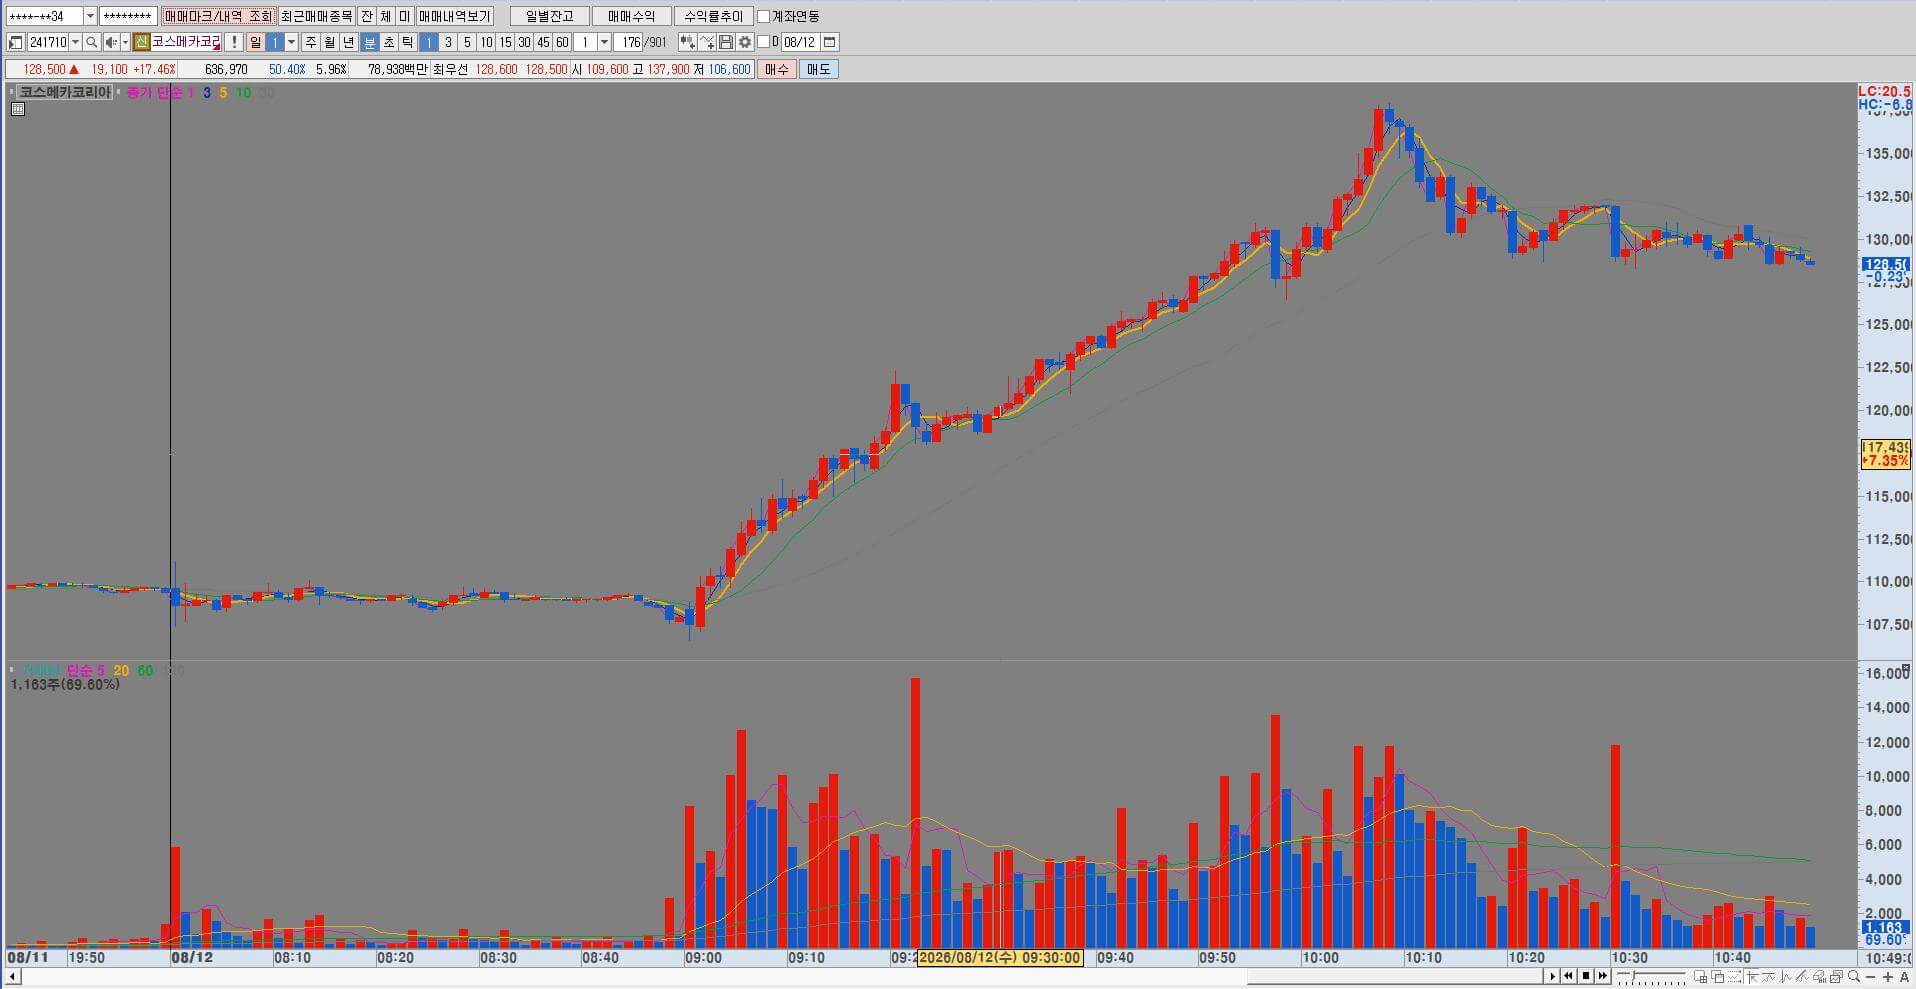Toggle the 잔 balance filter button
The width and height of the screenshot is (1916, 989).
[366, 16]
